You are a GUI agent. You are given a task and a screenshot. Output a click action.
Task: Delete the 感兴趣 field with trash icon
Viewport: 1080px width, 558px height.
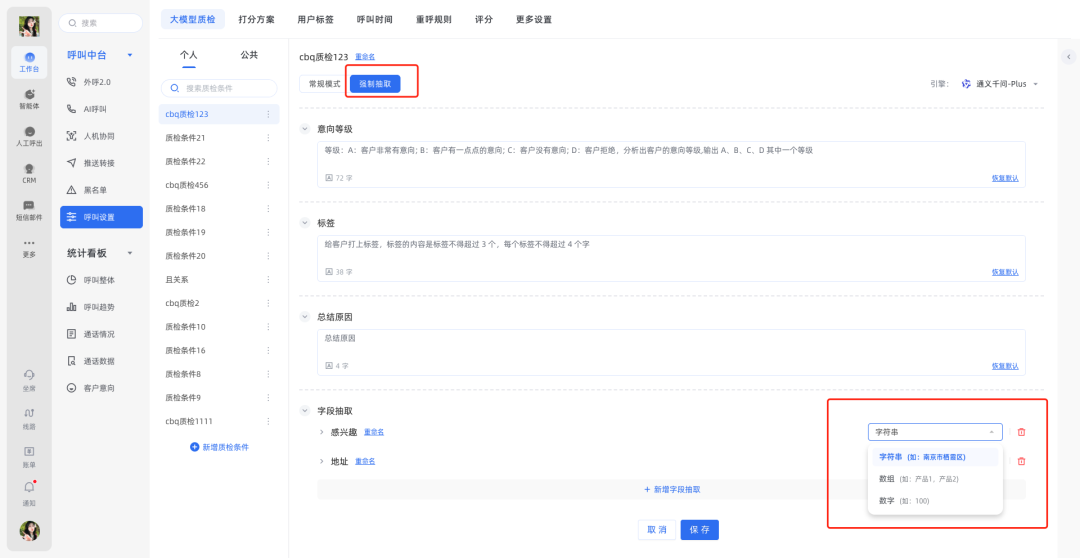(x=1021, y=432)
